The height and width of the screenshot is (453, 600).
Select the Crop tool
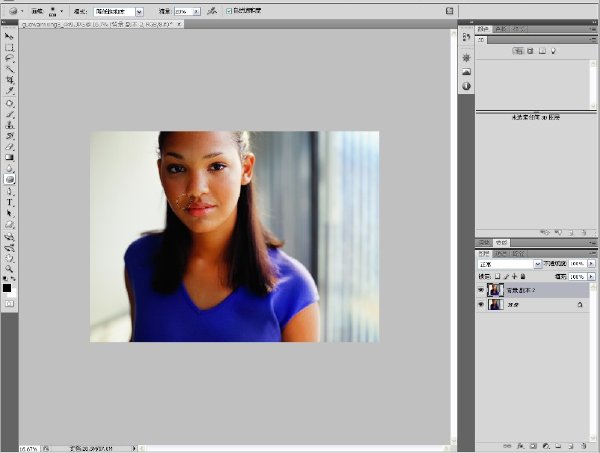9,80
